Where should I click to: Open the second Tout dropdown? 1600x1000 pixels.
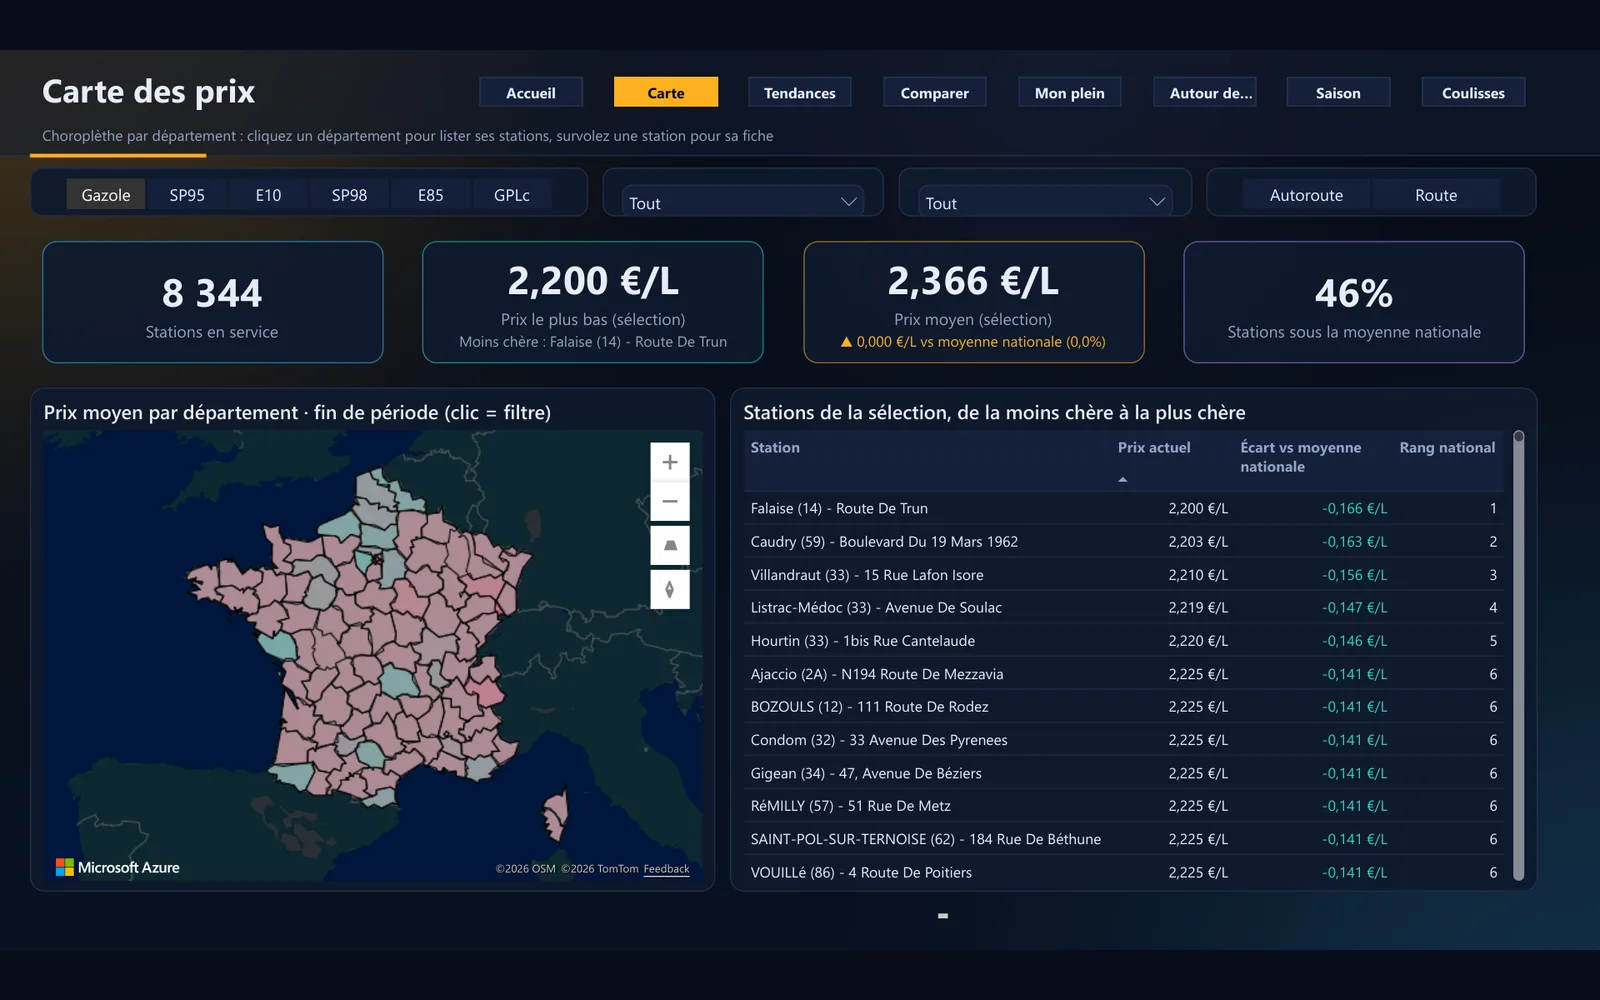(x=1045, y=202)
